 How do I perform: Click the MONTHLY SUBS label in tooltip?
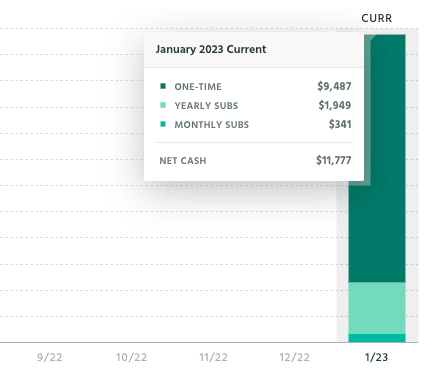coord(212,125)
